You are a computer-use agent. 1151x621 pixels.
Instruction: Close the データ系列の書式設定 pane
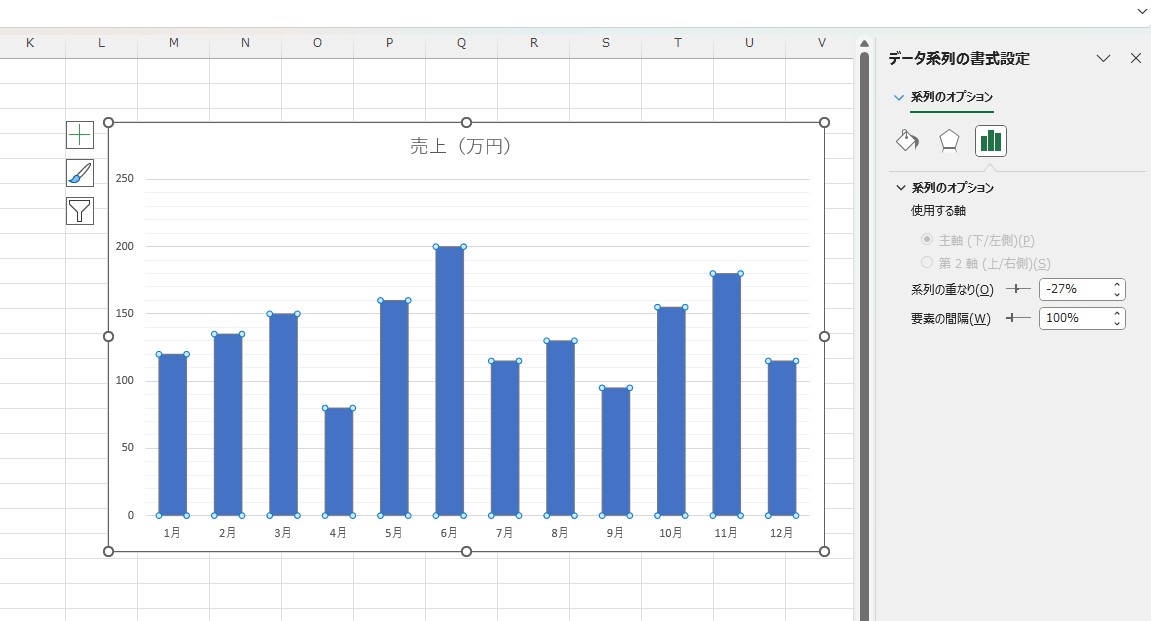[1135, 58]
